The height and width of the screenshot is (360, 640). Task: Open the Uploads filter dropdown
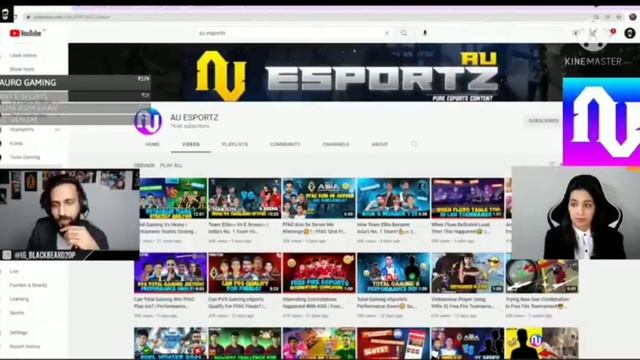click(144, 165)
